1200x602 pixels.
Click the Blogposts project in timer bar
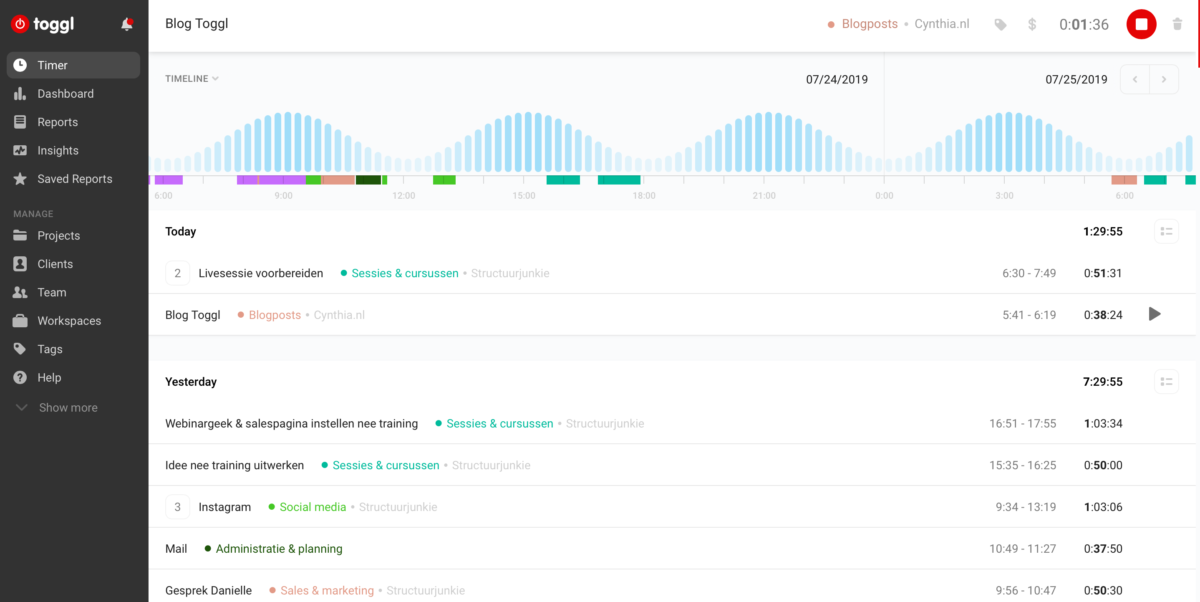pos(868,24)
